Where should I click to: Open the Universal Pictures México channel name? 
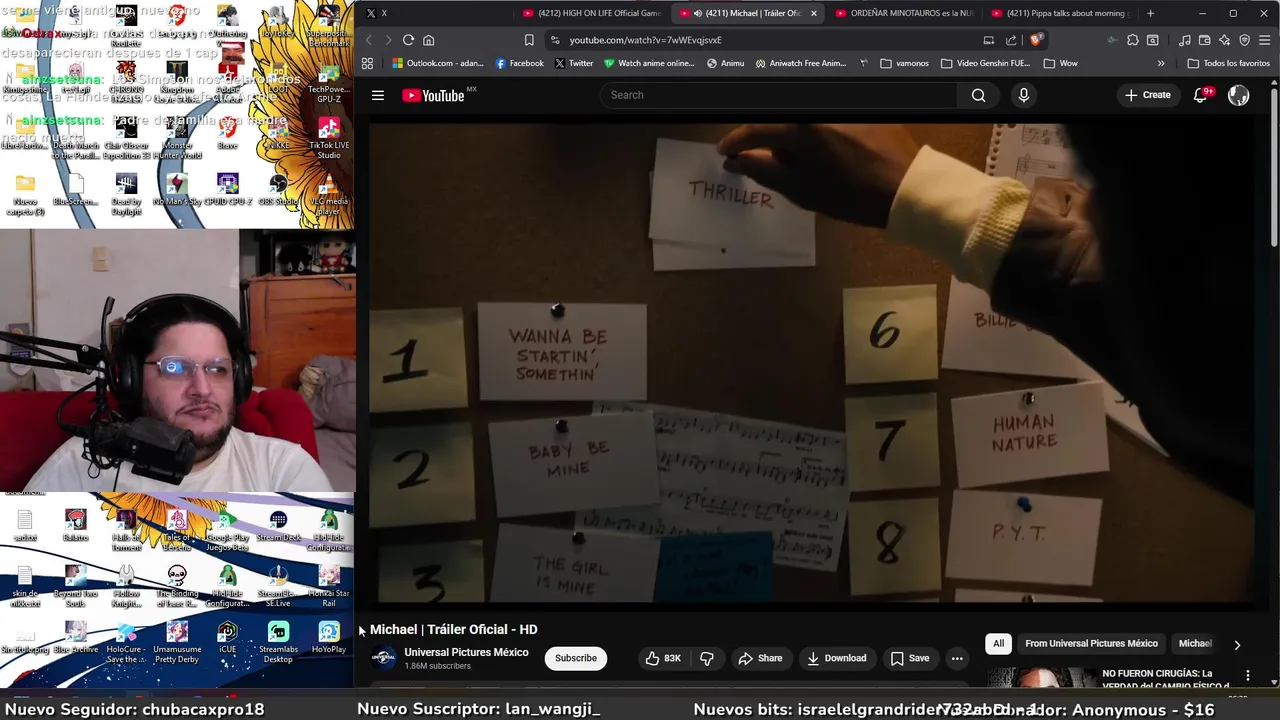click(466, 652)
